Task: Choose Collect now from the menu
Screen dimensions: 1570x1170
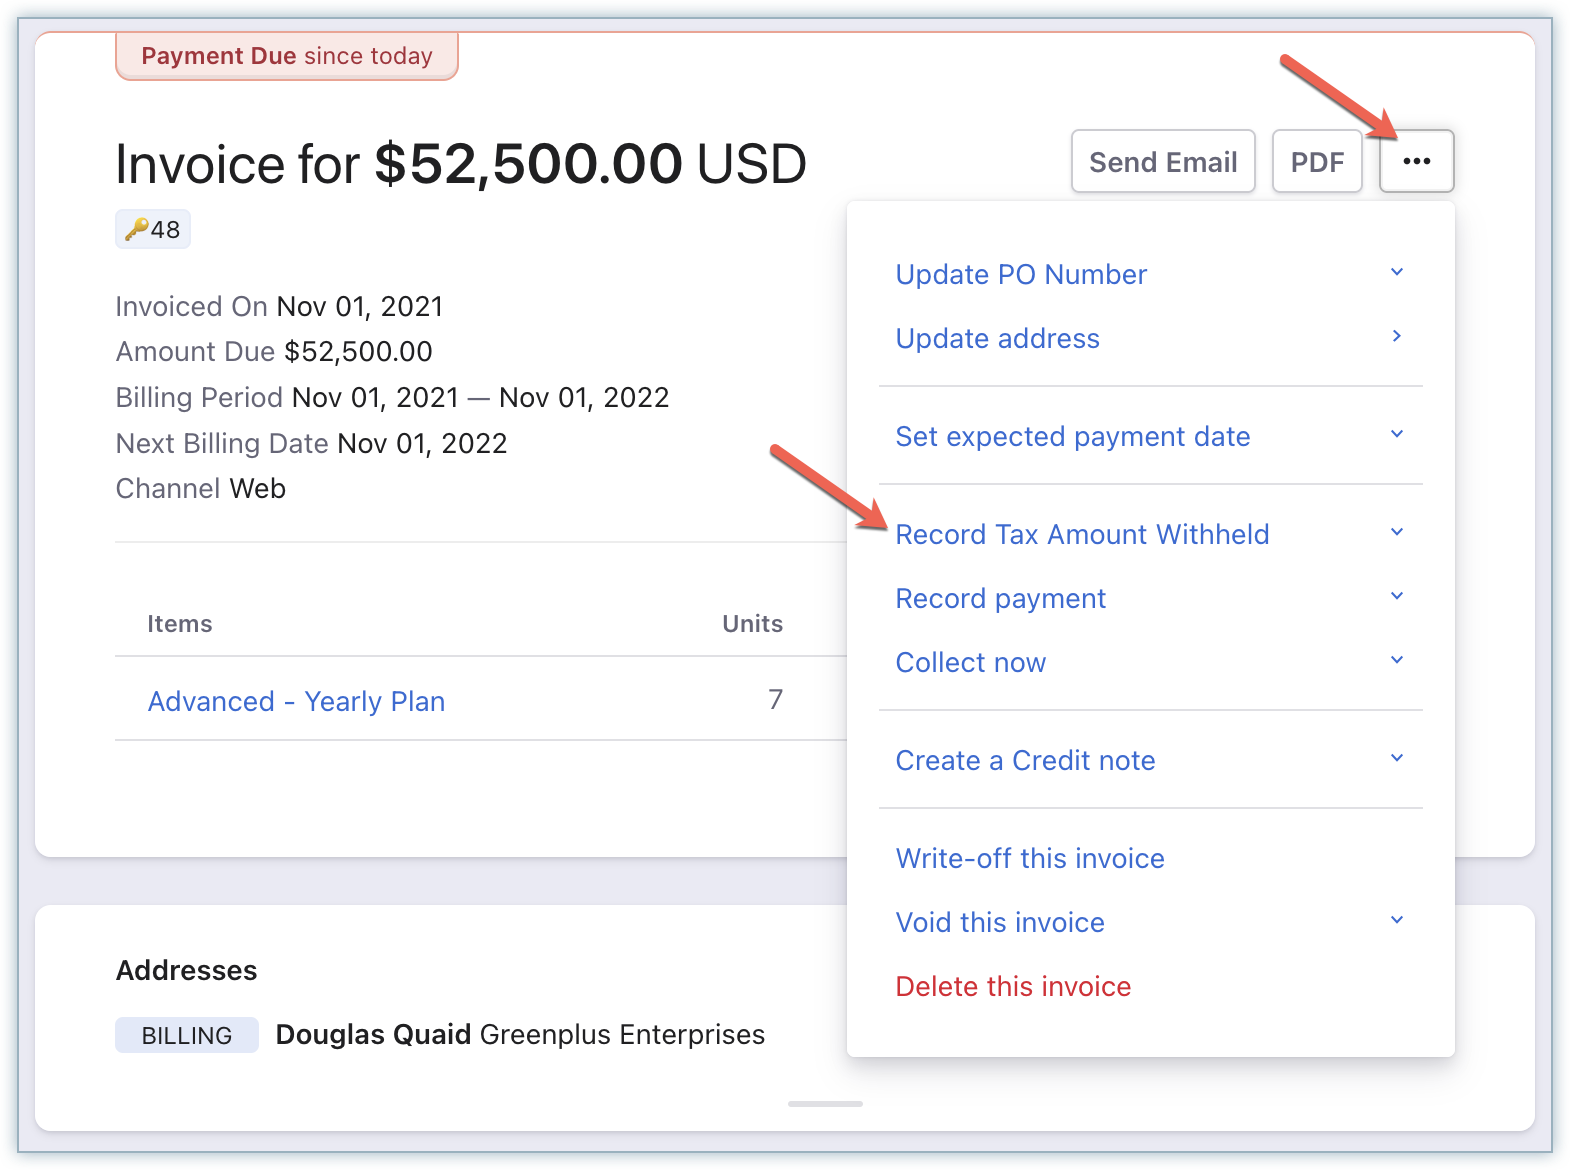Action: click(970, 663)
